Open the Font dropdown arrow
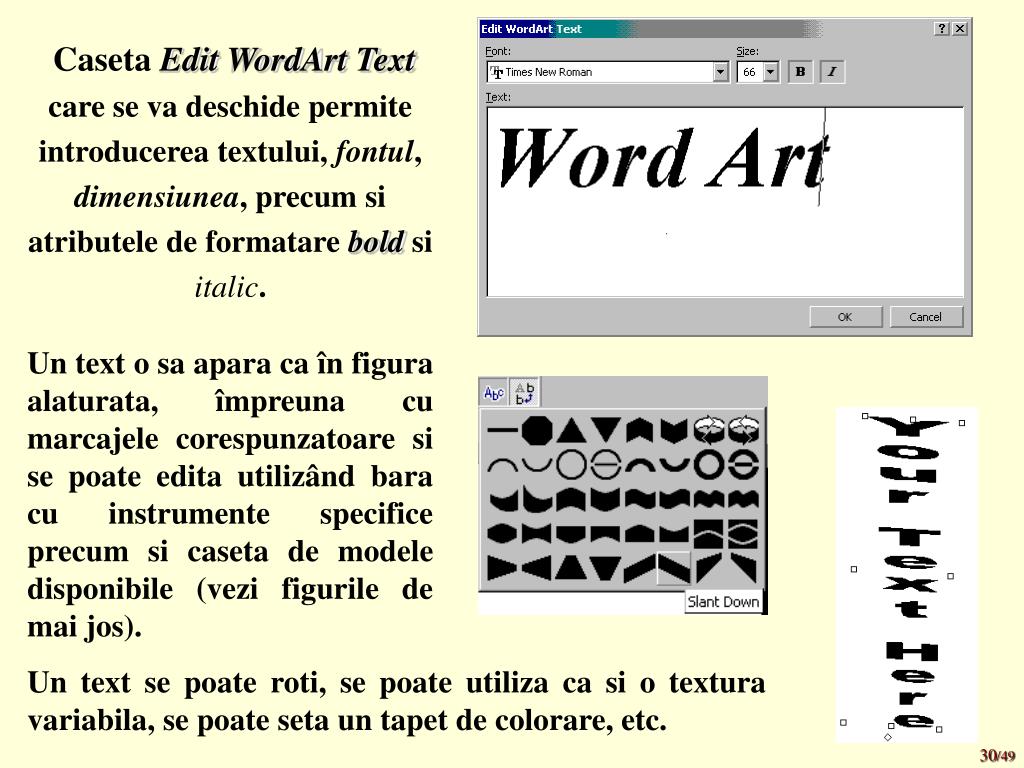 [x=720, y=72]
